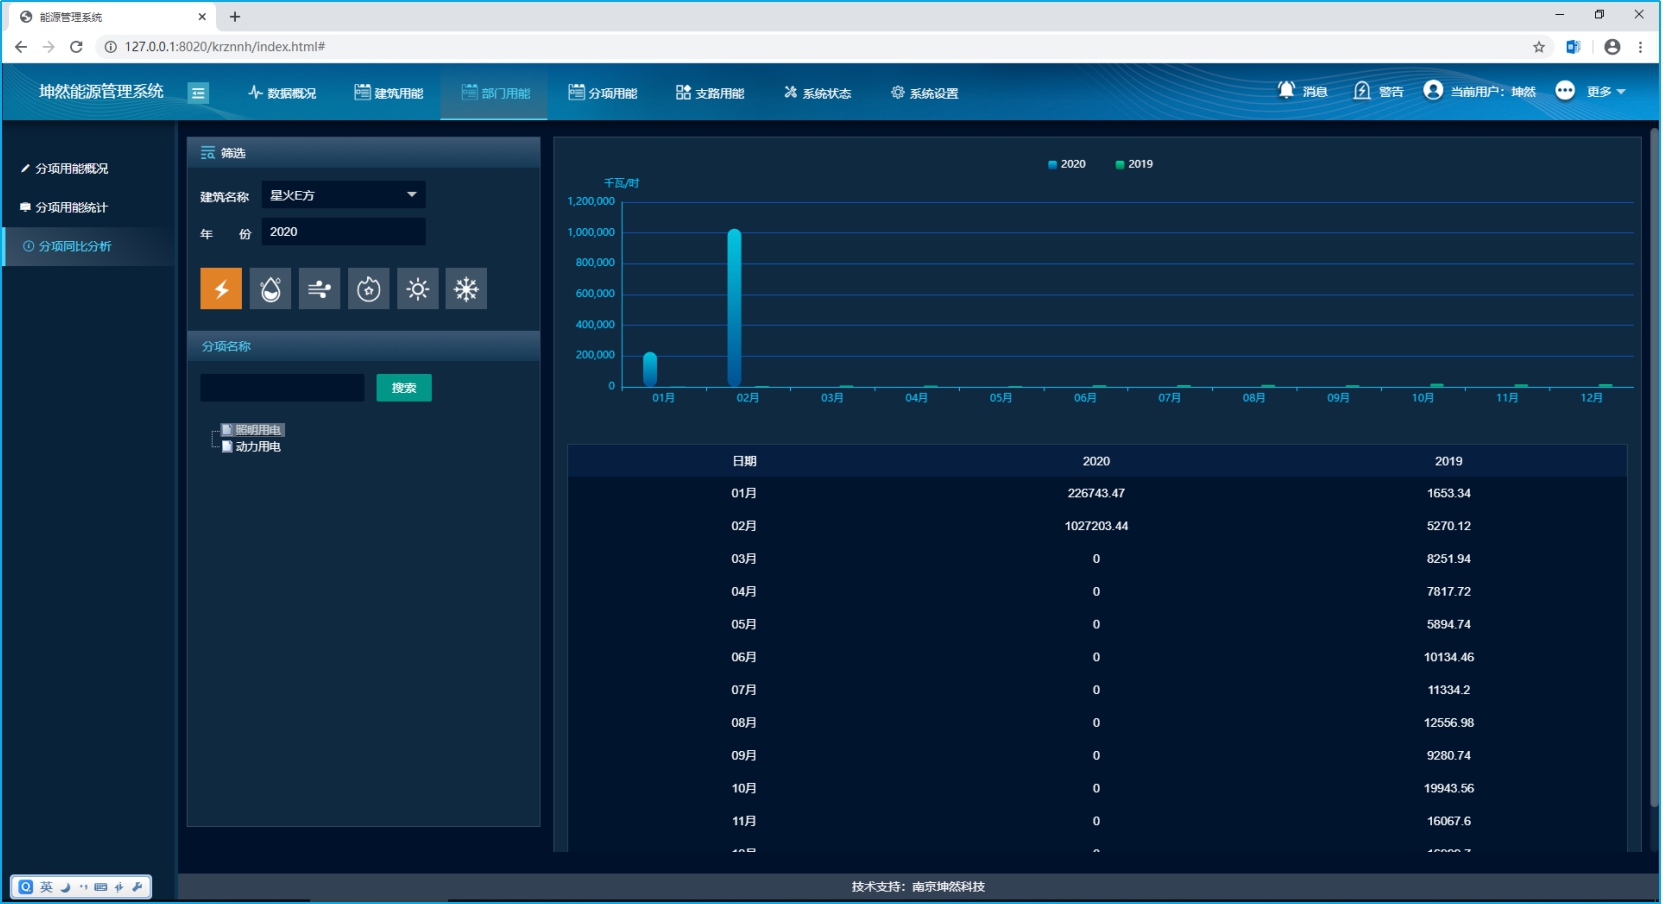Focus the 年份 year input field
1663x904 pixels.
[x=343, y=232]
